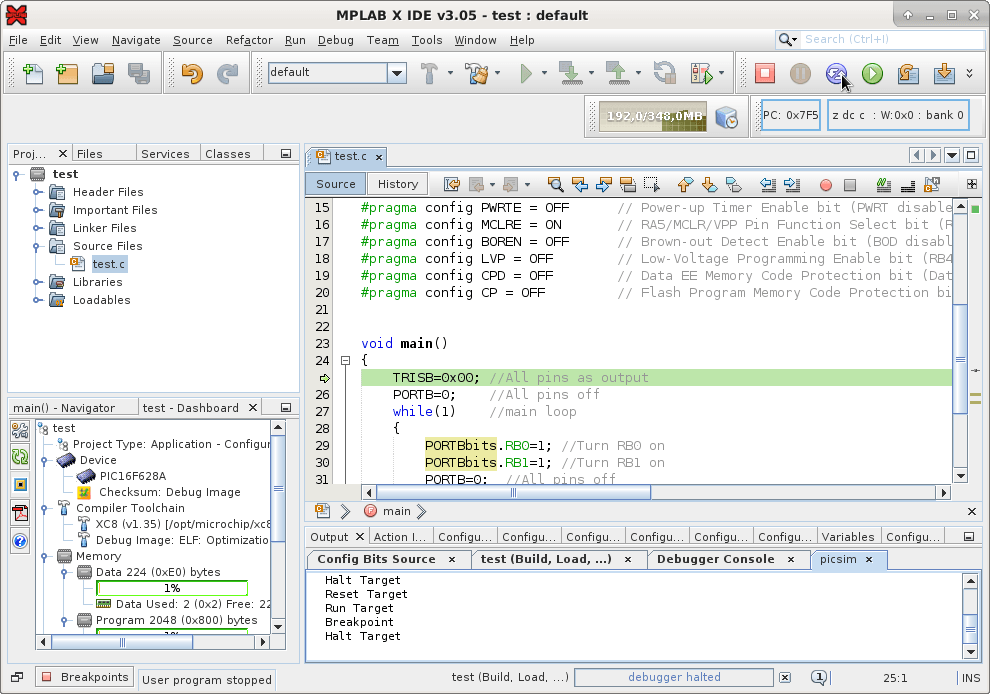
Task: Close the test.c editor tab
Action: [378, 157]
